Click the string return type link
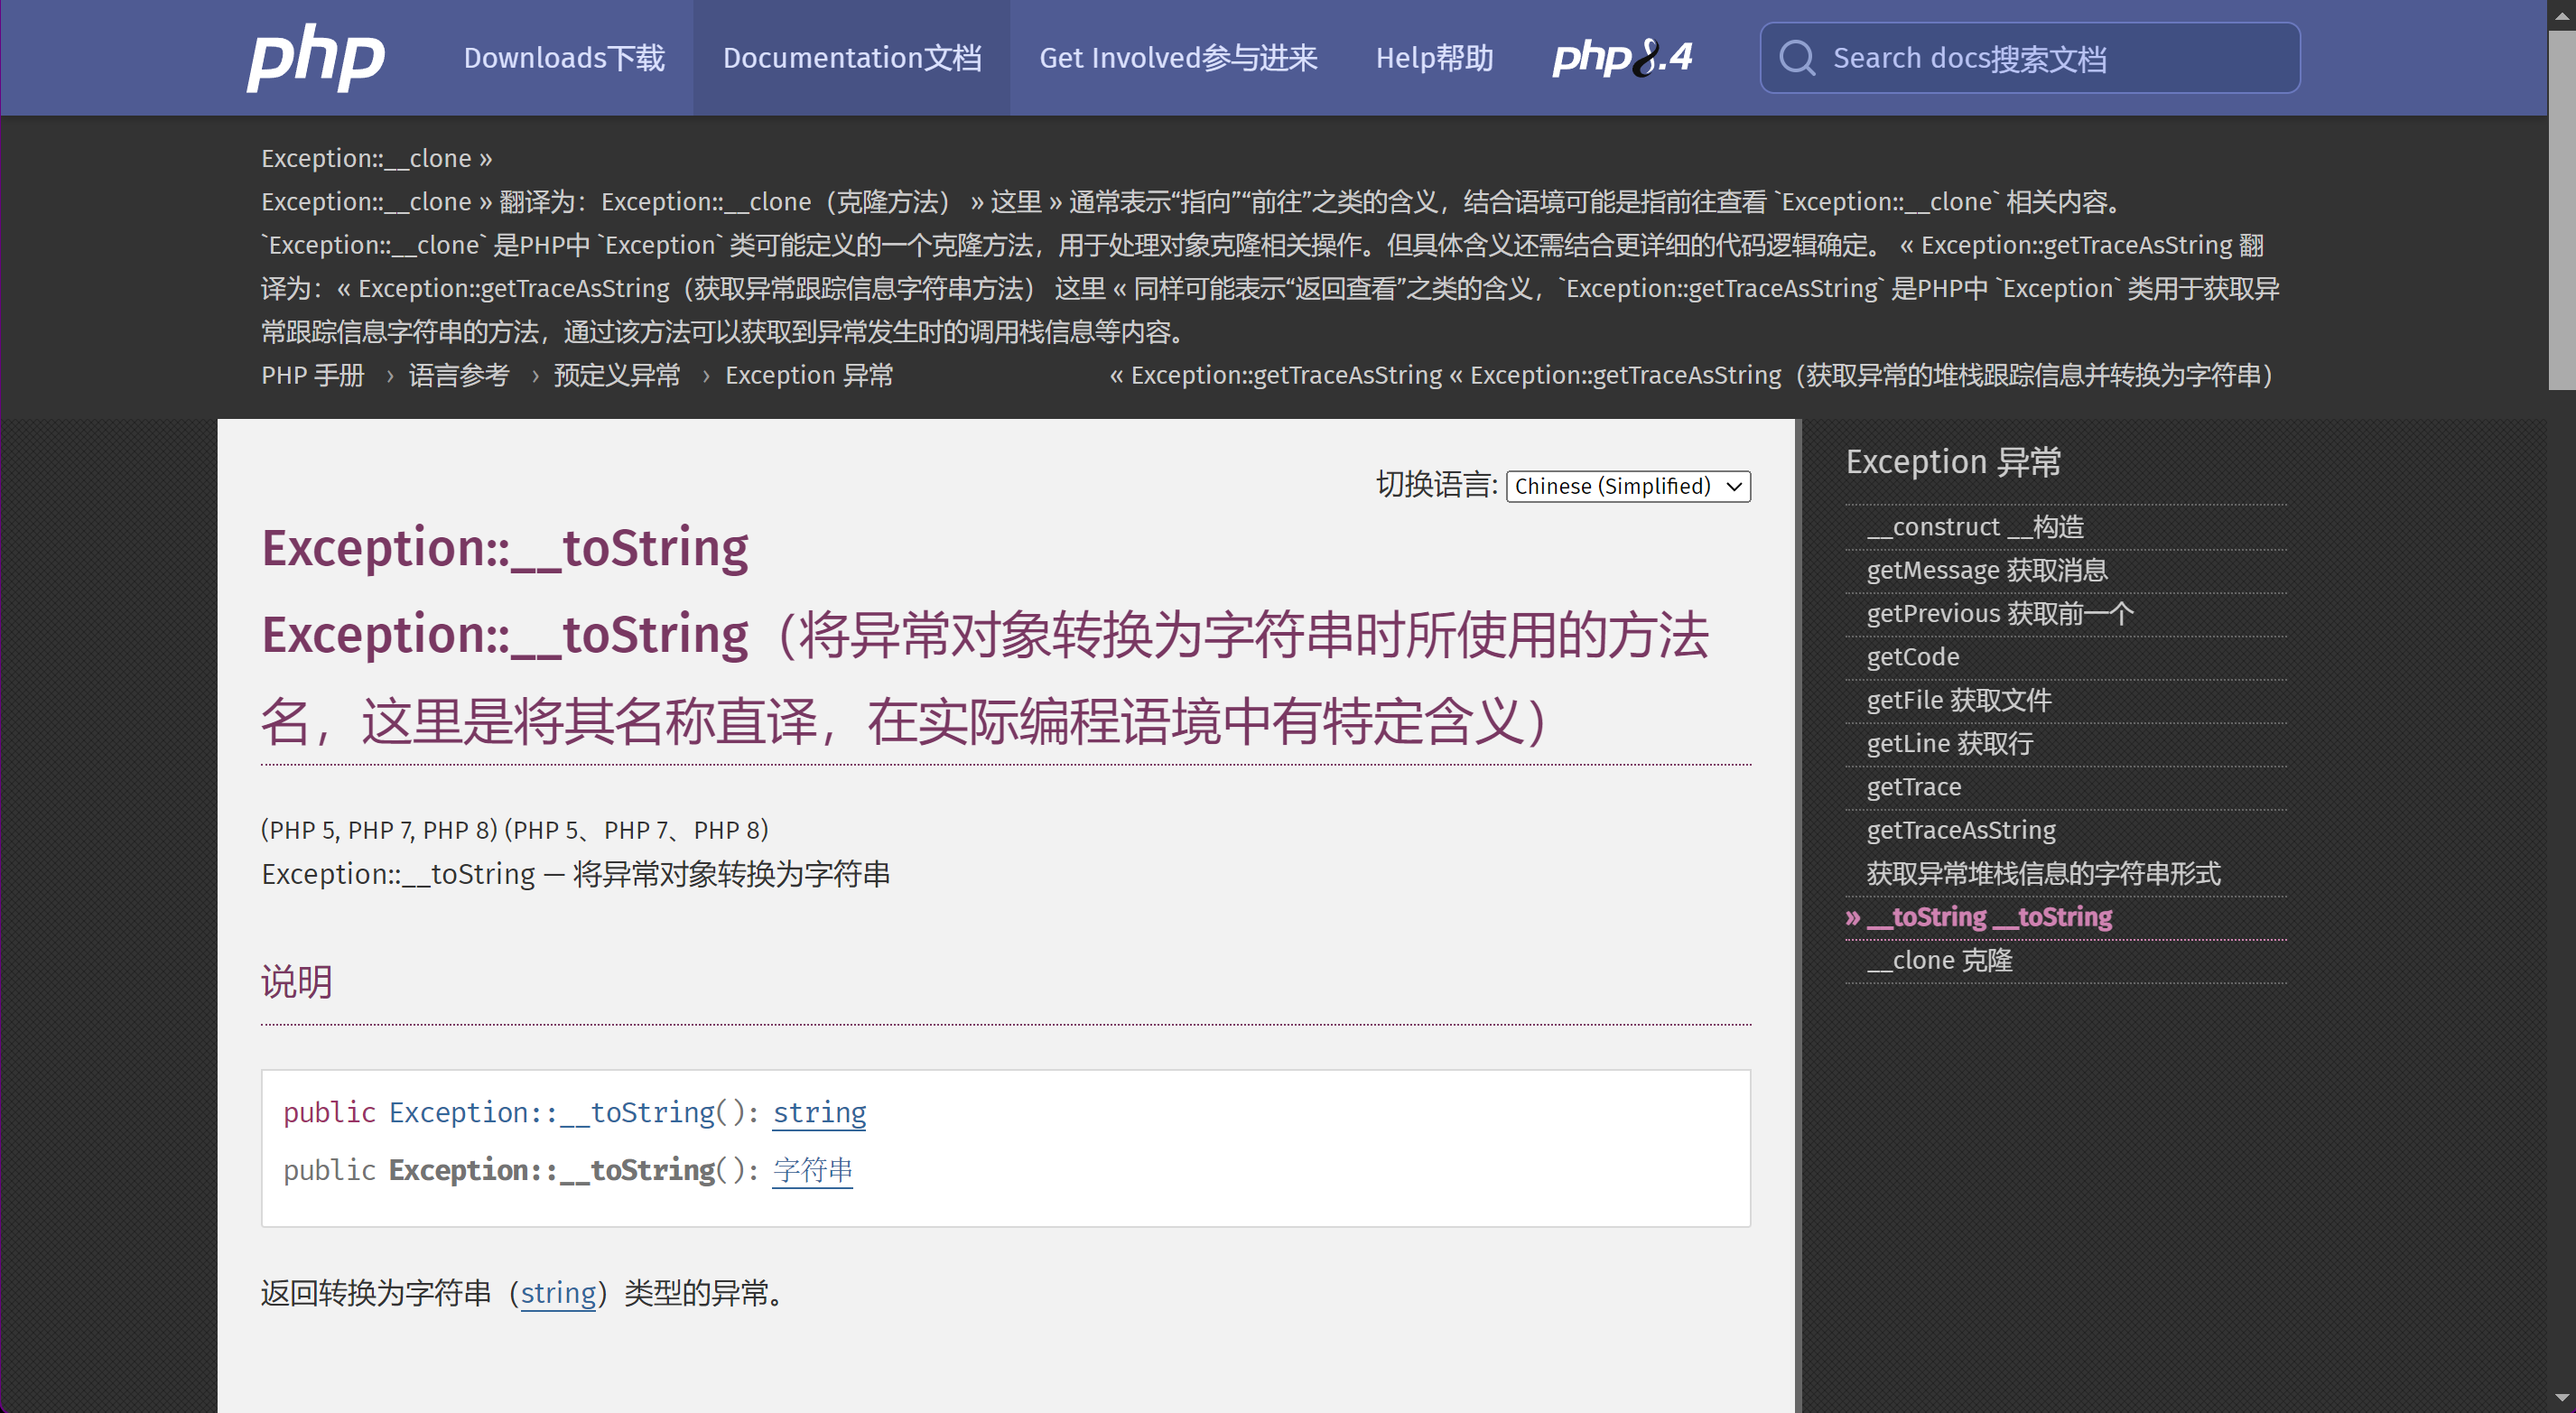 [819, 1112]
